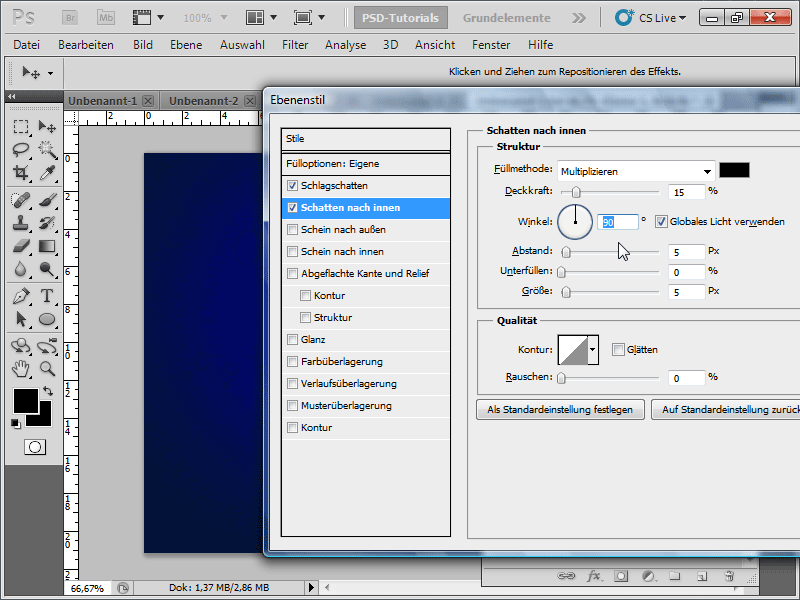Select the Blur tool

point(21,269)
